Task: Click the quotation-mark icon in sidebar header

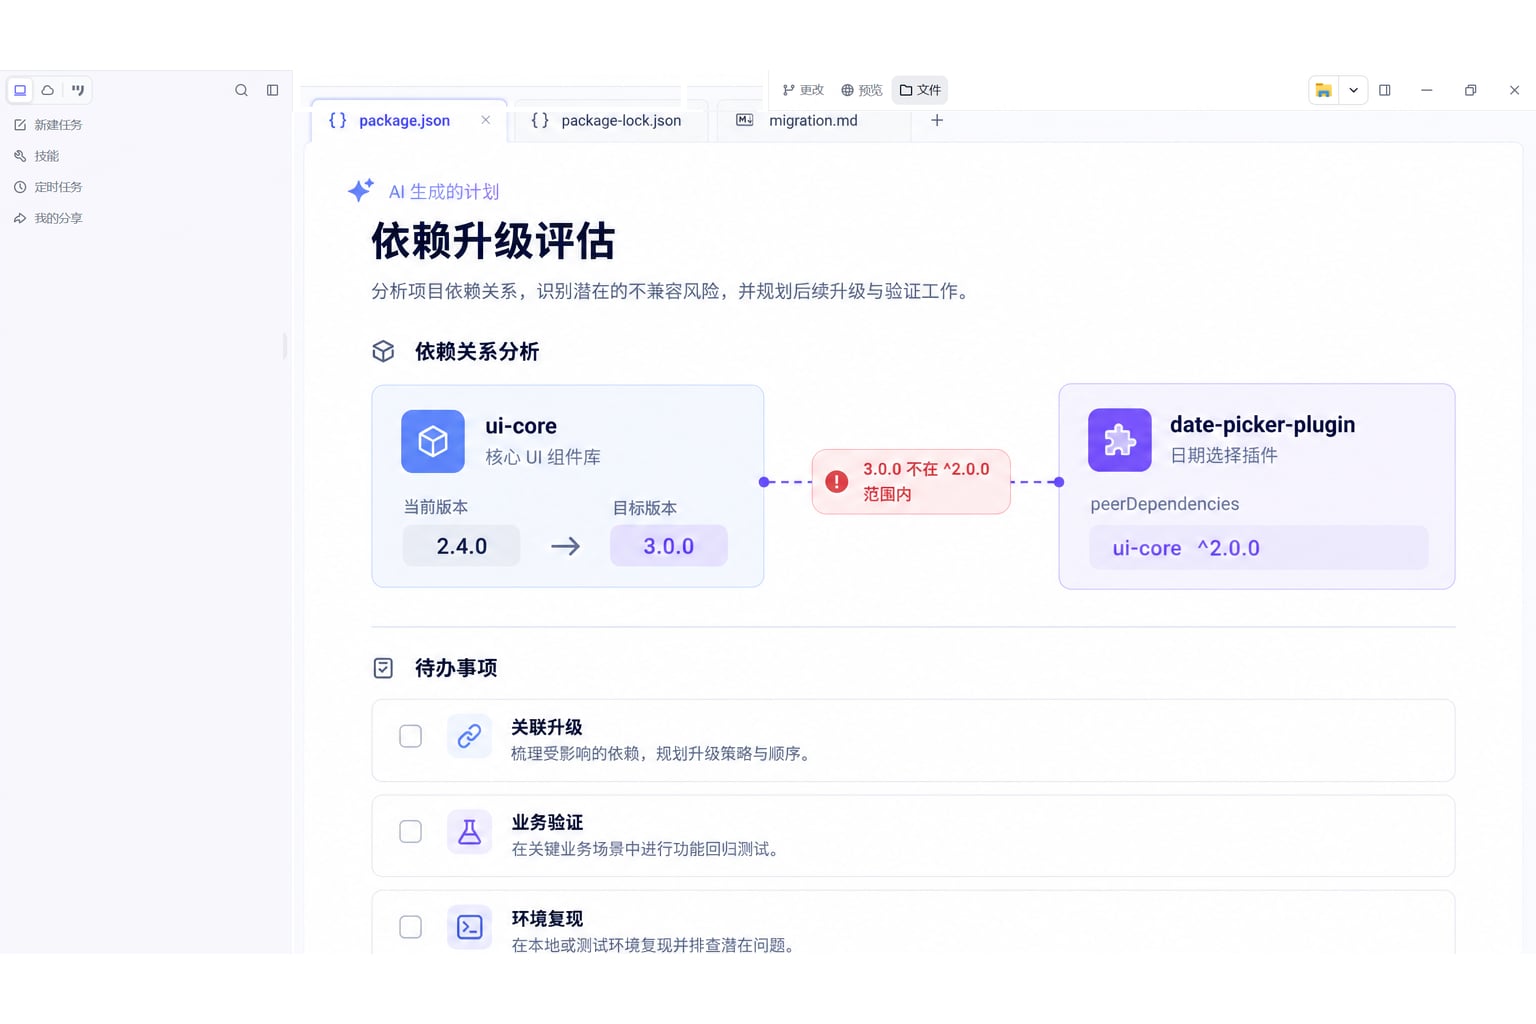Action: click(x=78, y=90)
